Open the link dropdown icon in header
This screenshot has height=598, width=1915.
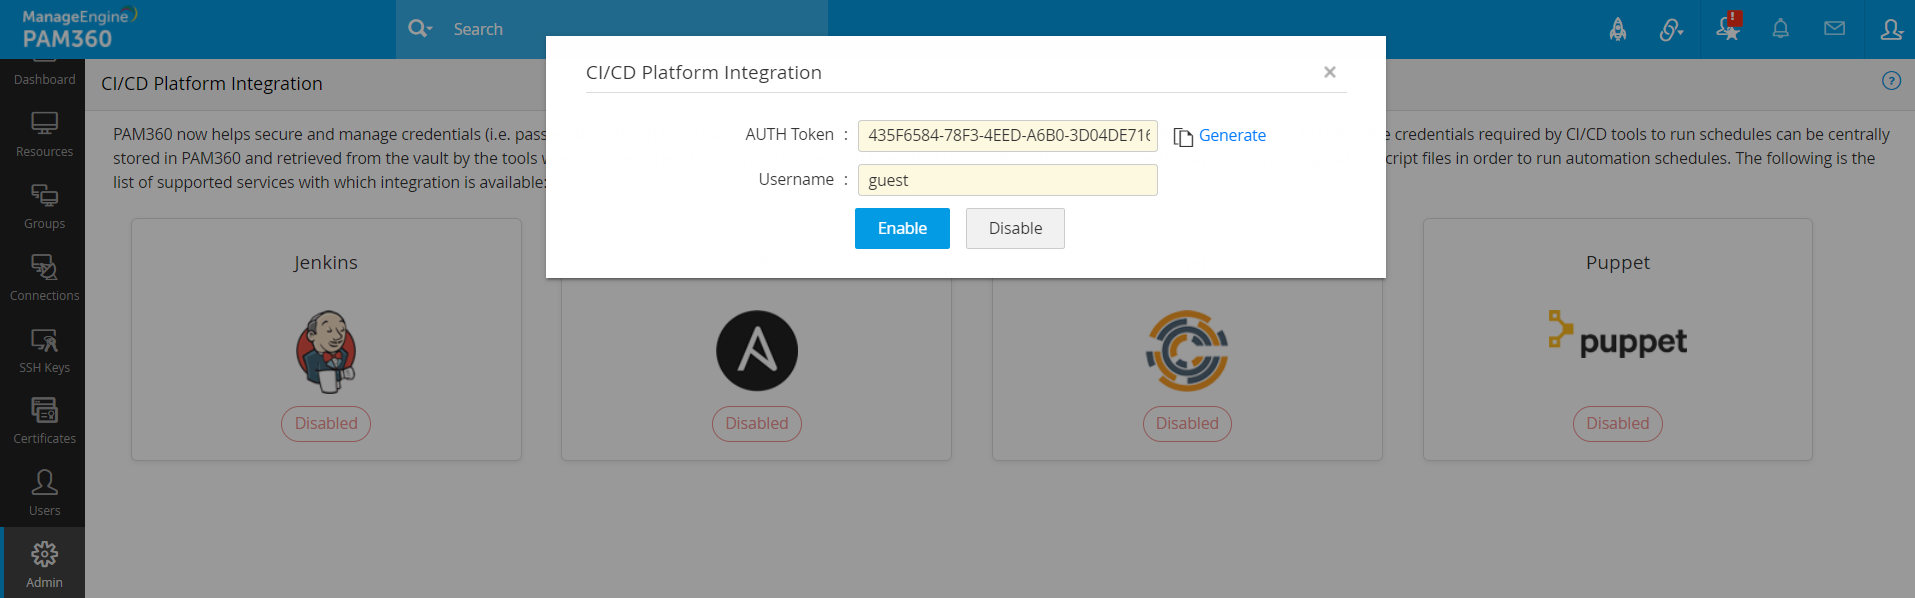(1671, 30)
